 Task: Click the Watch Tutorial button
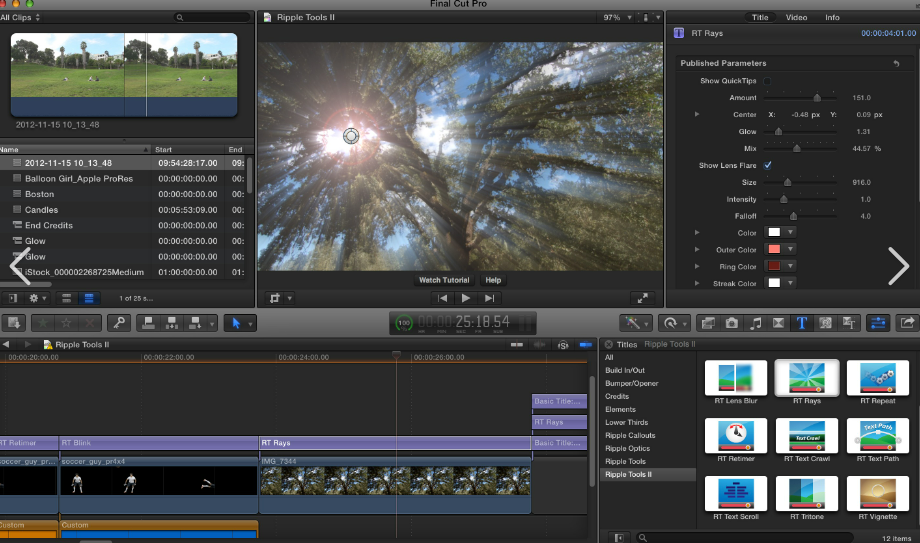point(443,280)
